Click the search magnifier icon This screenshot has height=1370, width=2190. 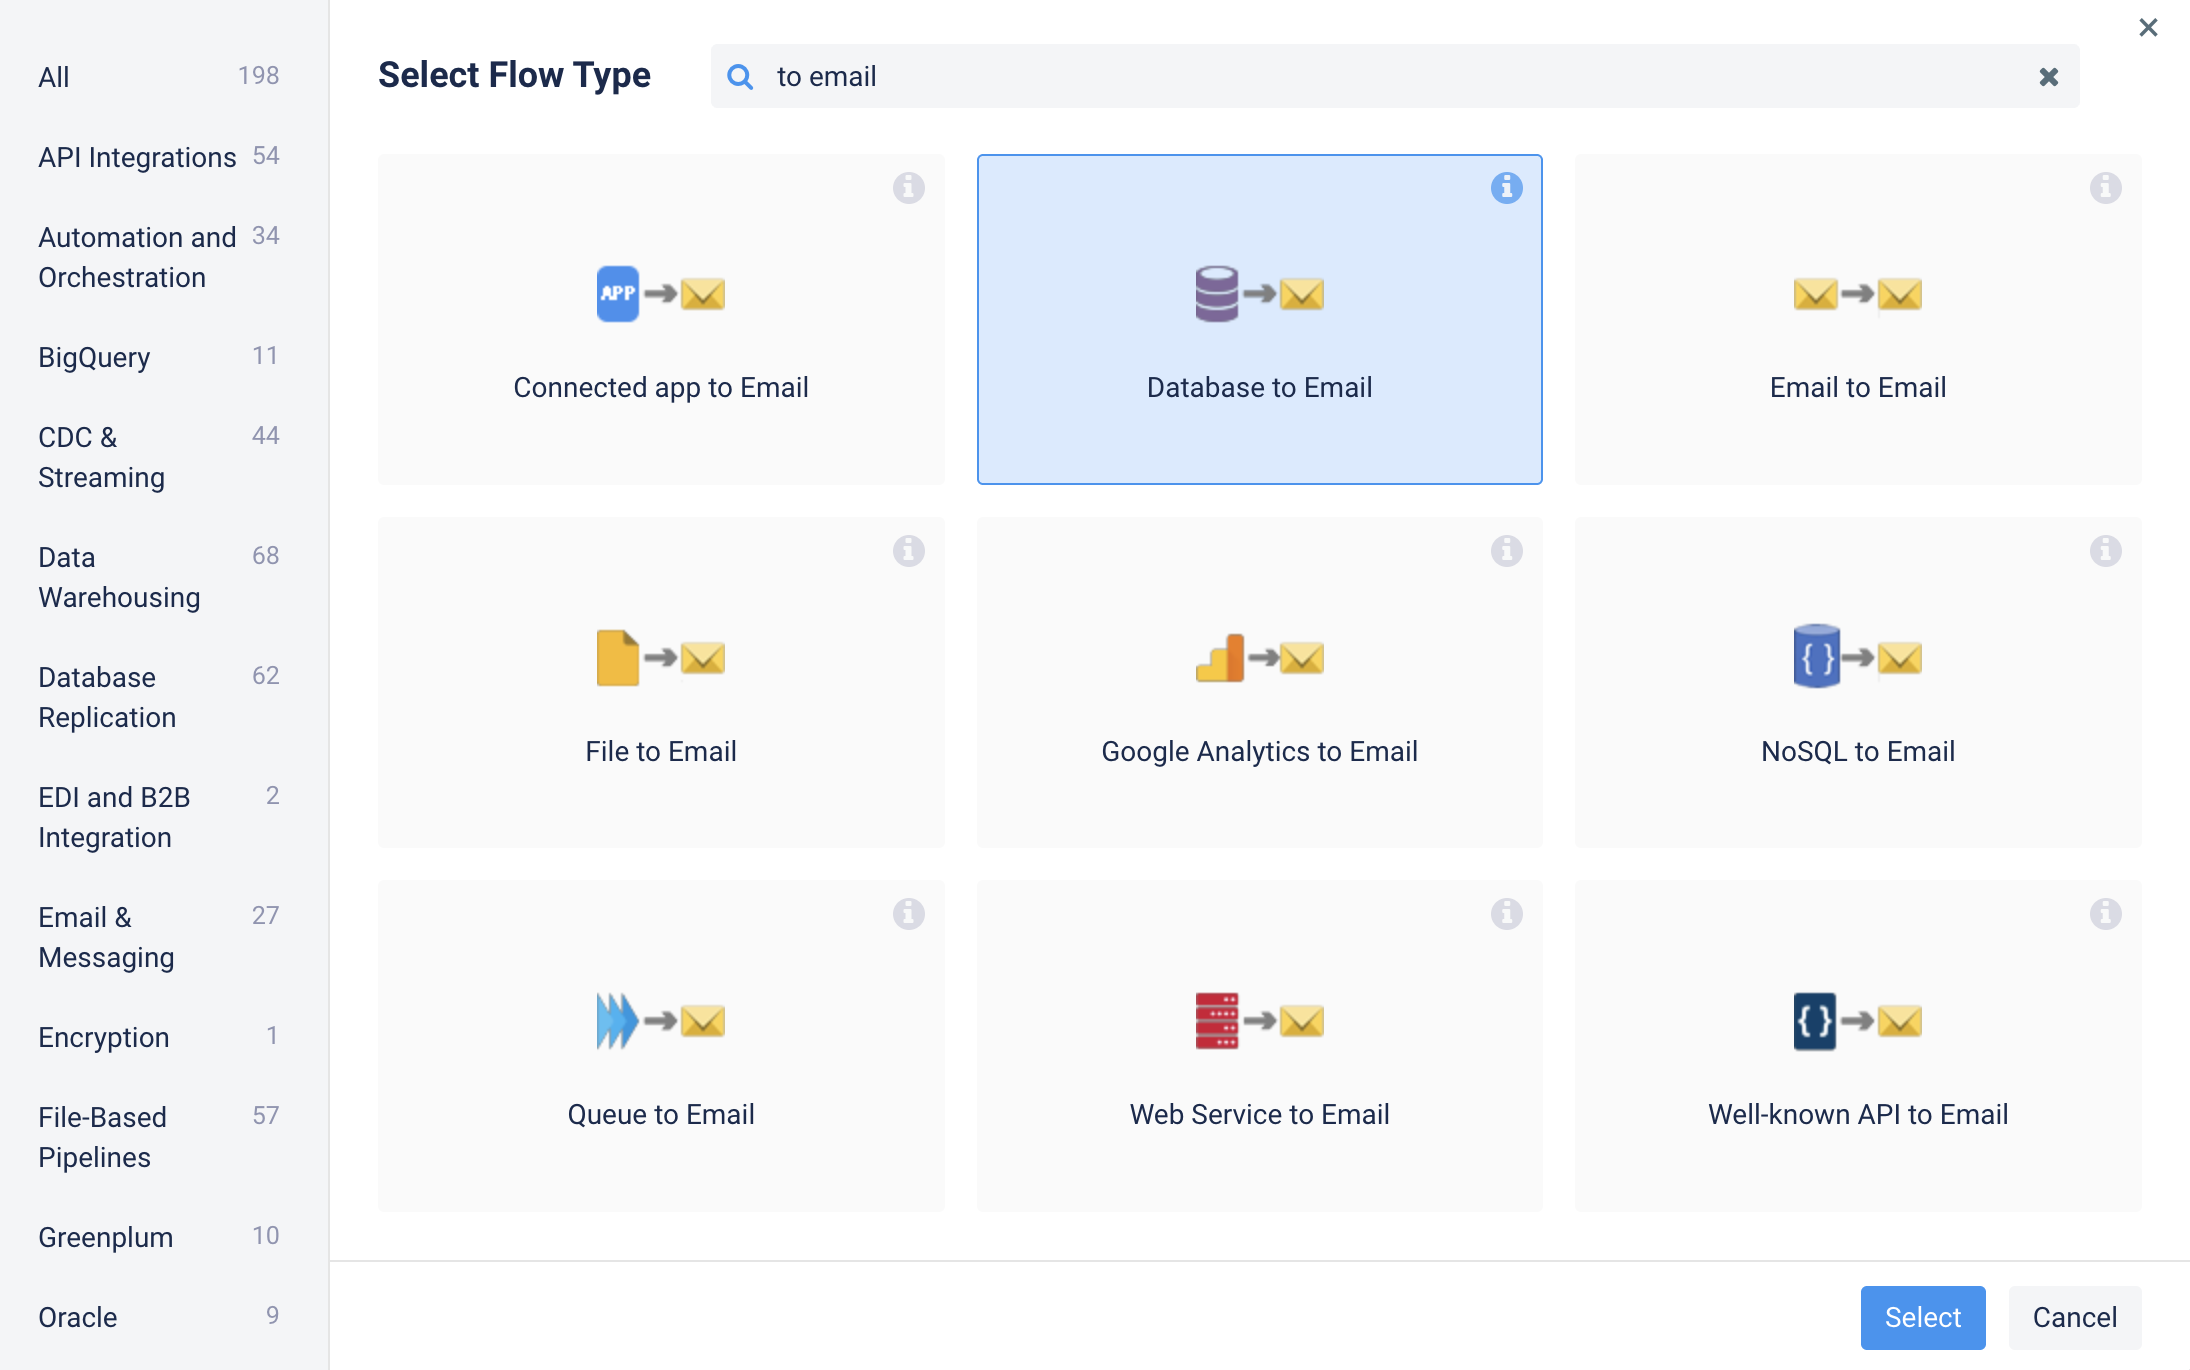740,76
